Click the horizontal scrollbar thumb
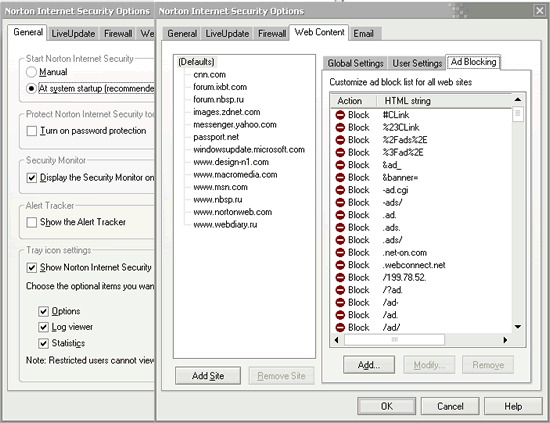This screenshot has width=550, height=423. point(394,340)
